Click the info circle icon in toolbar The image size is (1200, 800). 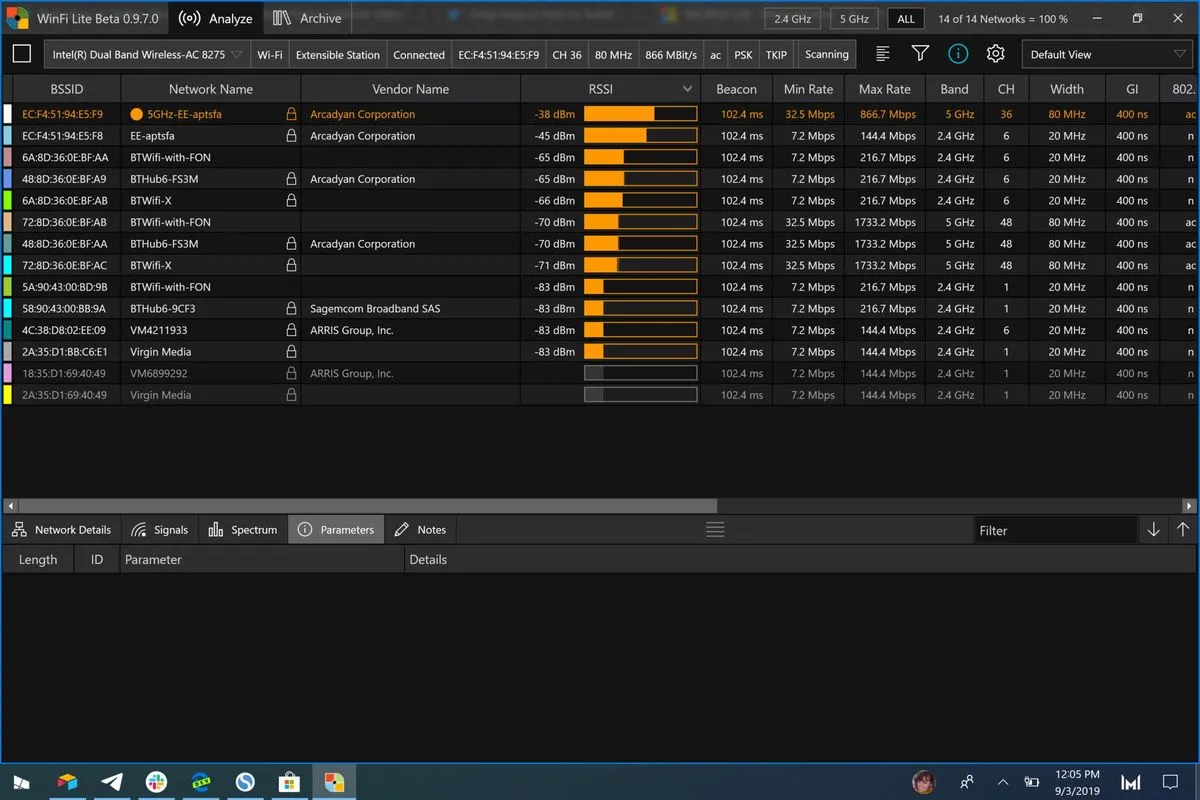coord(958,54)
